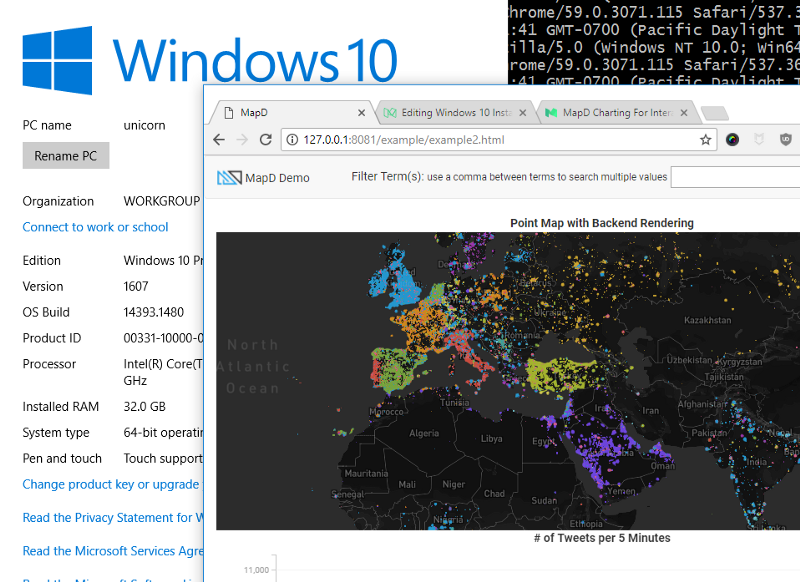The image size is (800, 582).
Task: Click the address bar URL
Action: pos(404,140)
